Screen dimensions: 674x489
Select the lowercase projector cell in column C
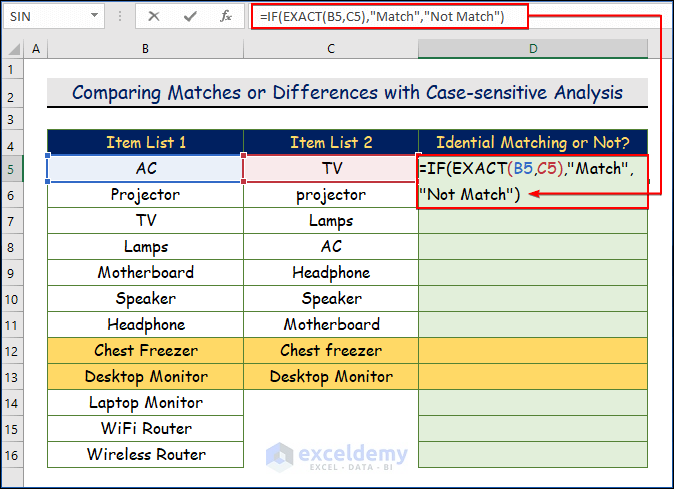pyautogui.click(x=331, y=195)
